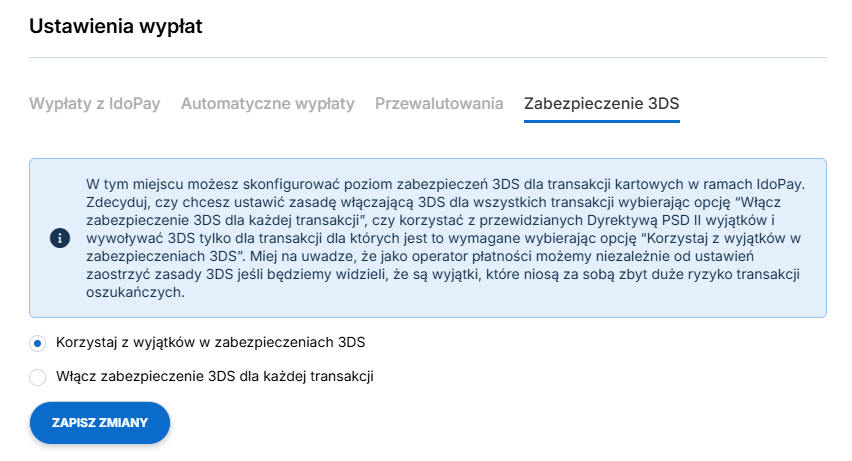The image size is (852, 461).
Task: Click the label Korzystaj z wyjątków w zabezpieczeniach 3DS
Action: click(210, 342)
